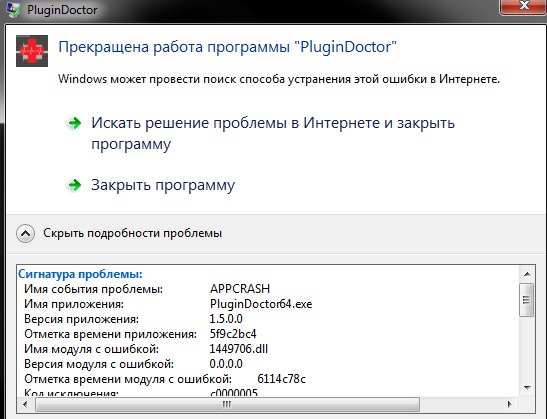The width and height of the screenshot is (547, 419).
Task: Click horizontal scrollbar left arrow
Action: [x=25, y=404]
